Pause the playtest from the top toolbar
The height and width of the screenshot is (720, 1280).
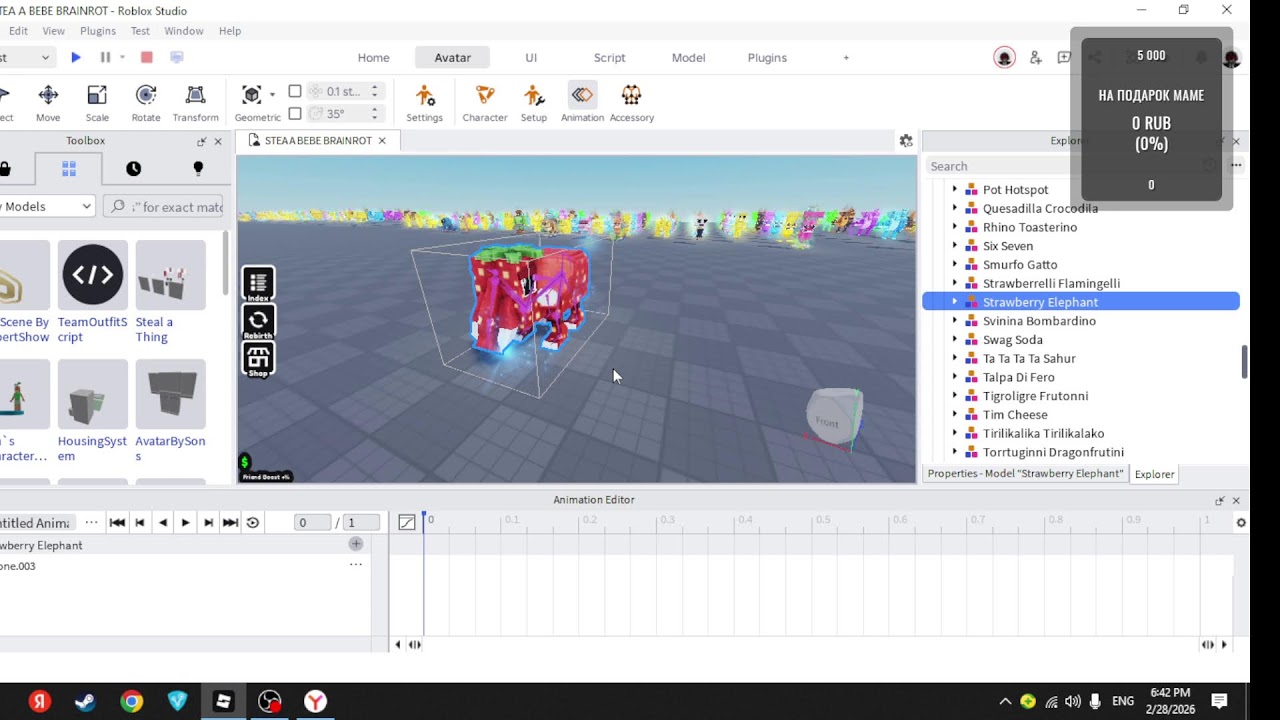tap(105, 58)
